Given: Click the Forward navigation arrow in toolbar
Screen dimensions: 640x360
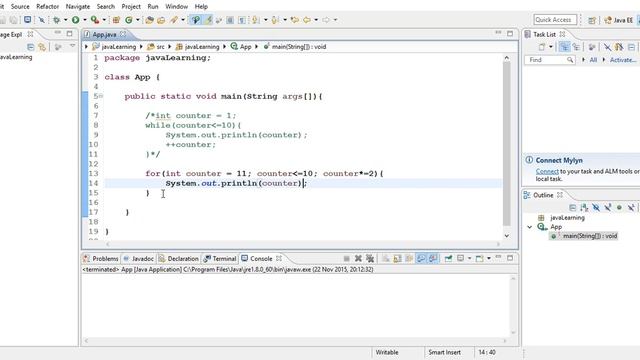Looking at the screenshot, I should click(x=326, y=20).
